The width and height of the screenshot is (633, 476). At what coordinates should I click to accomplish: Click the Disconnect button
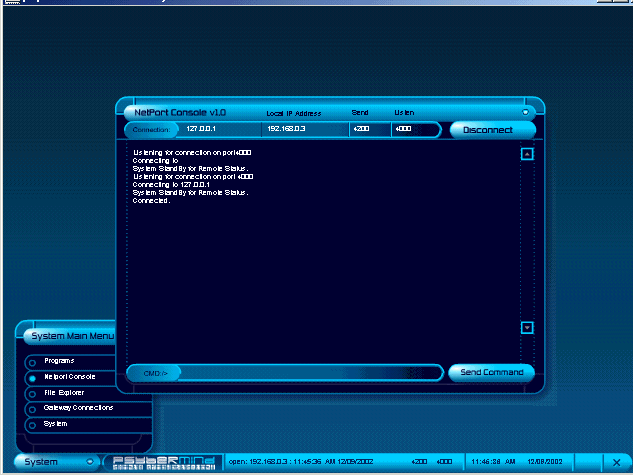(x=488, y=130)
